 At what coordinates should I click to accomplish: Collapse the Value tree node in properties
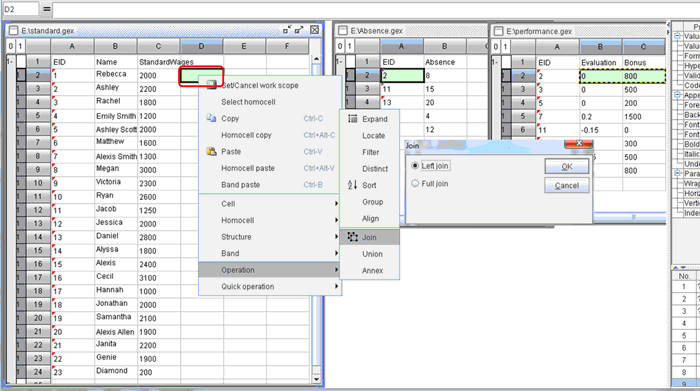pos(677,36)
